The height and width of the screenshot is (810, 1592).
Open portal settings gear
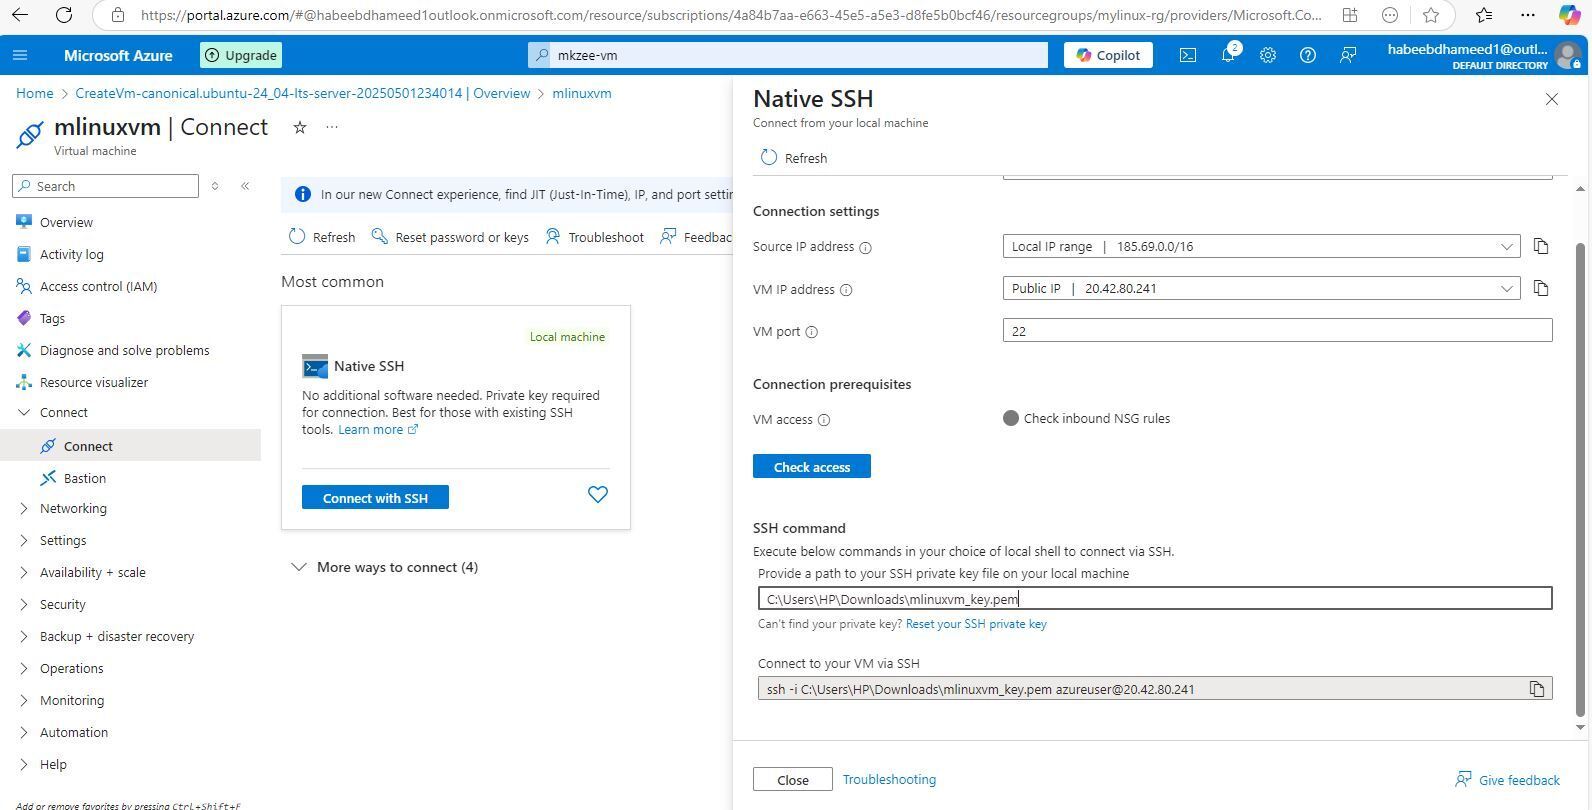(x=1268, y=55)
